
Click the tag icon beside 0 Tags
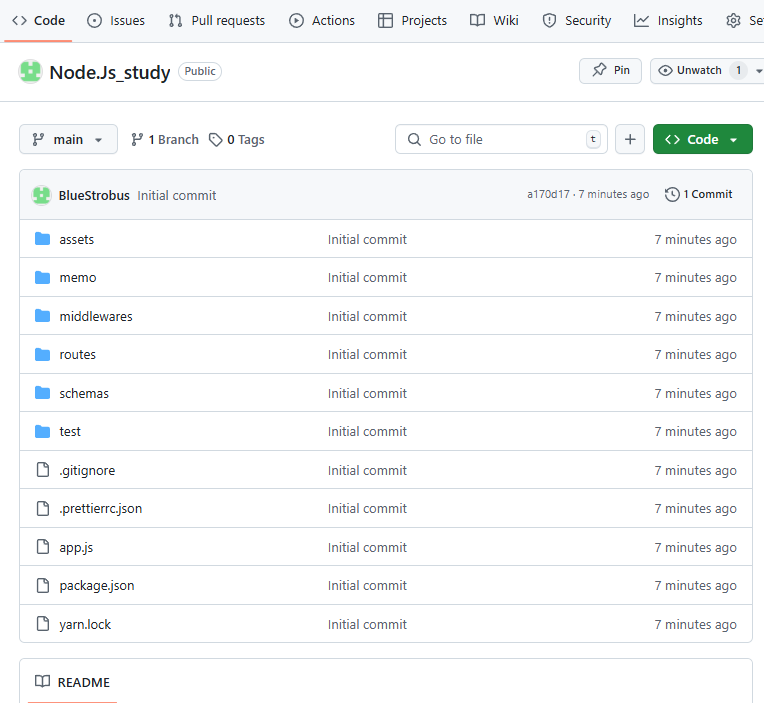215,140
